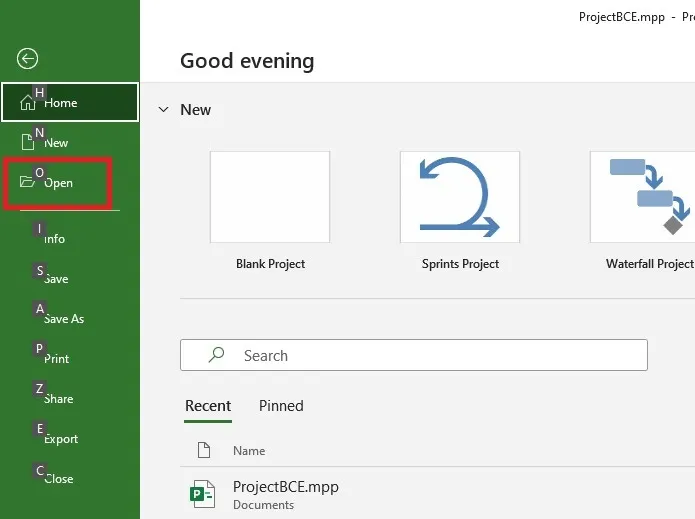Choose Save As in sidebar
Image resolution: width=695 pixels, height=519 pixels.
63,319
